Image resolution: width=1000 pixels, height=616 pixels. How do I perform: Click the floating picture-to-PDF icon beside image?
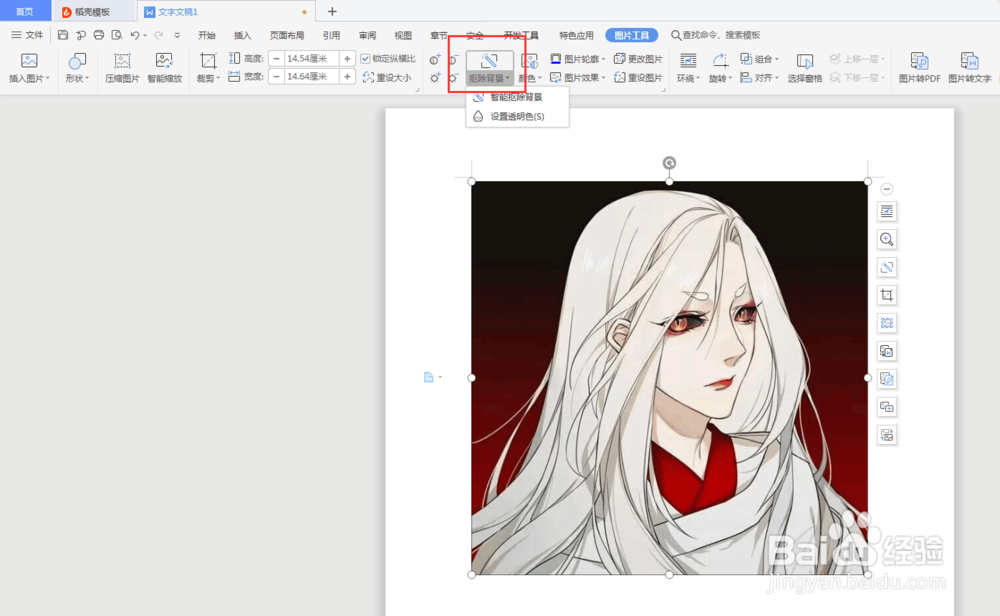[886, 379]
